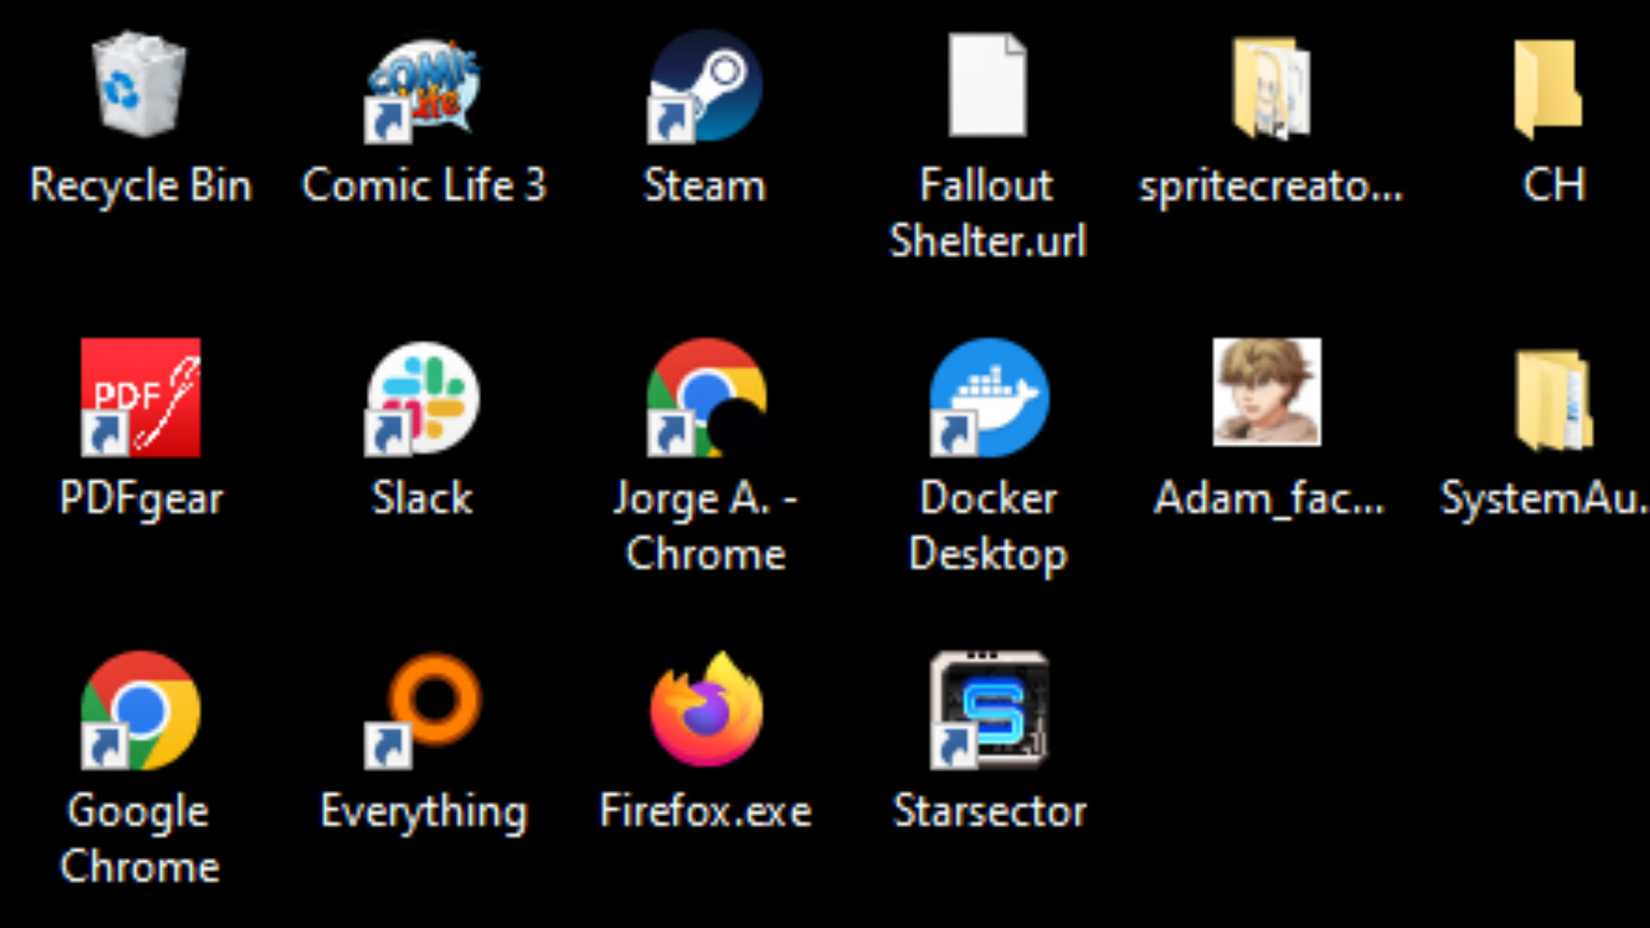Image resolution: width=1650 pixels, height=928 pixels.
Task: Click the "Firefox.exe" label text
Action: click(x=706, y=810)
